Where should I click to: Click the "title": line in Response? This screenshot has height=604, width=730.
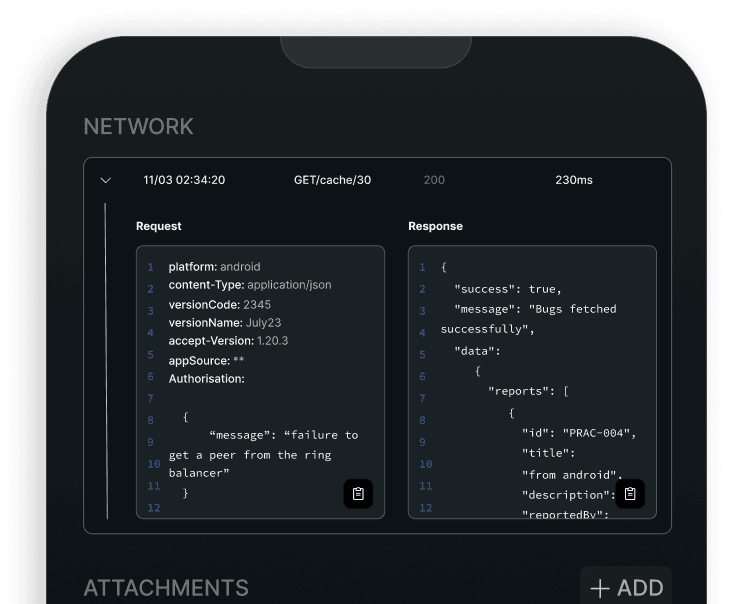click(548, 453)
